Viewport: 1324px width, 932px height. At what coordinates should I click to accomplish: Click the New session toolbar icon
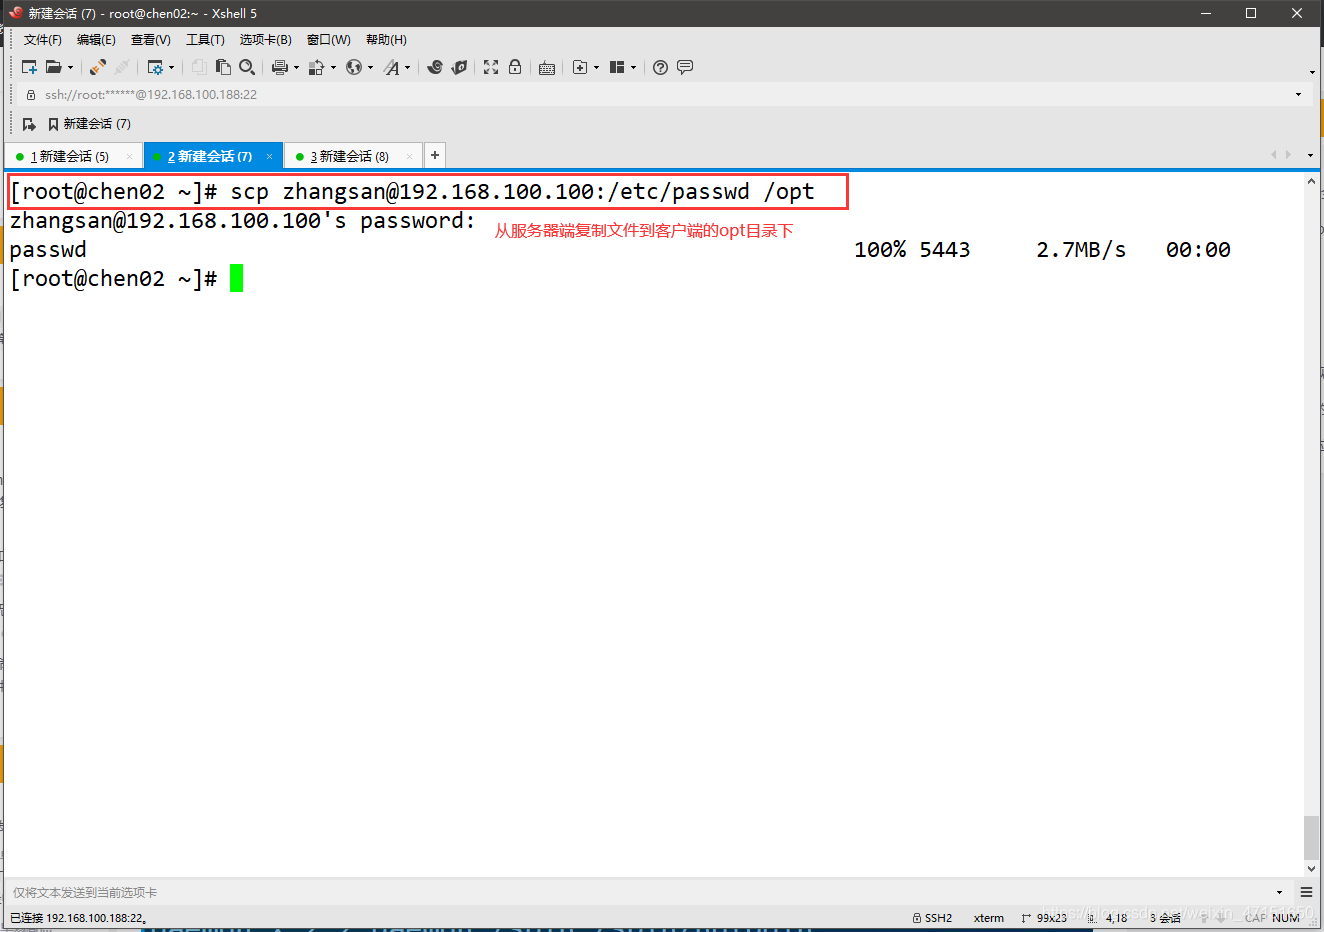click(29, 67)
